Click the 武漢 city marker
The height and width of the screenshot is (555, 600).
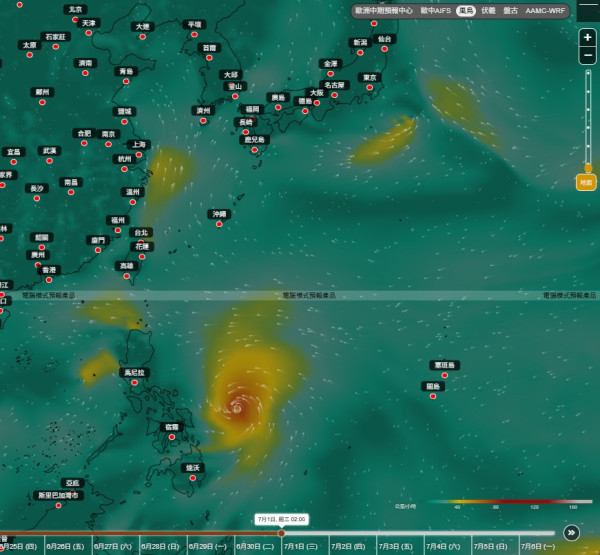[49, 161]
